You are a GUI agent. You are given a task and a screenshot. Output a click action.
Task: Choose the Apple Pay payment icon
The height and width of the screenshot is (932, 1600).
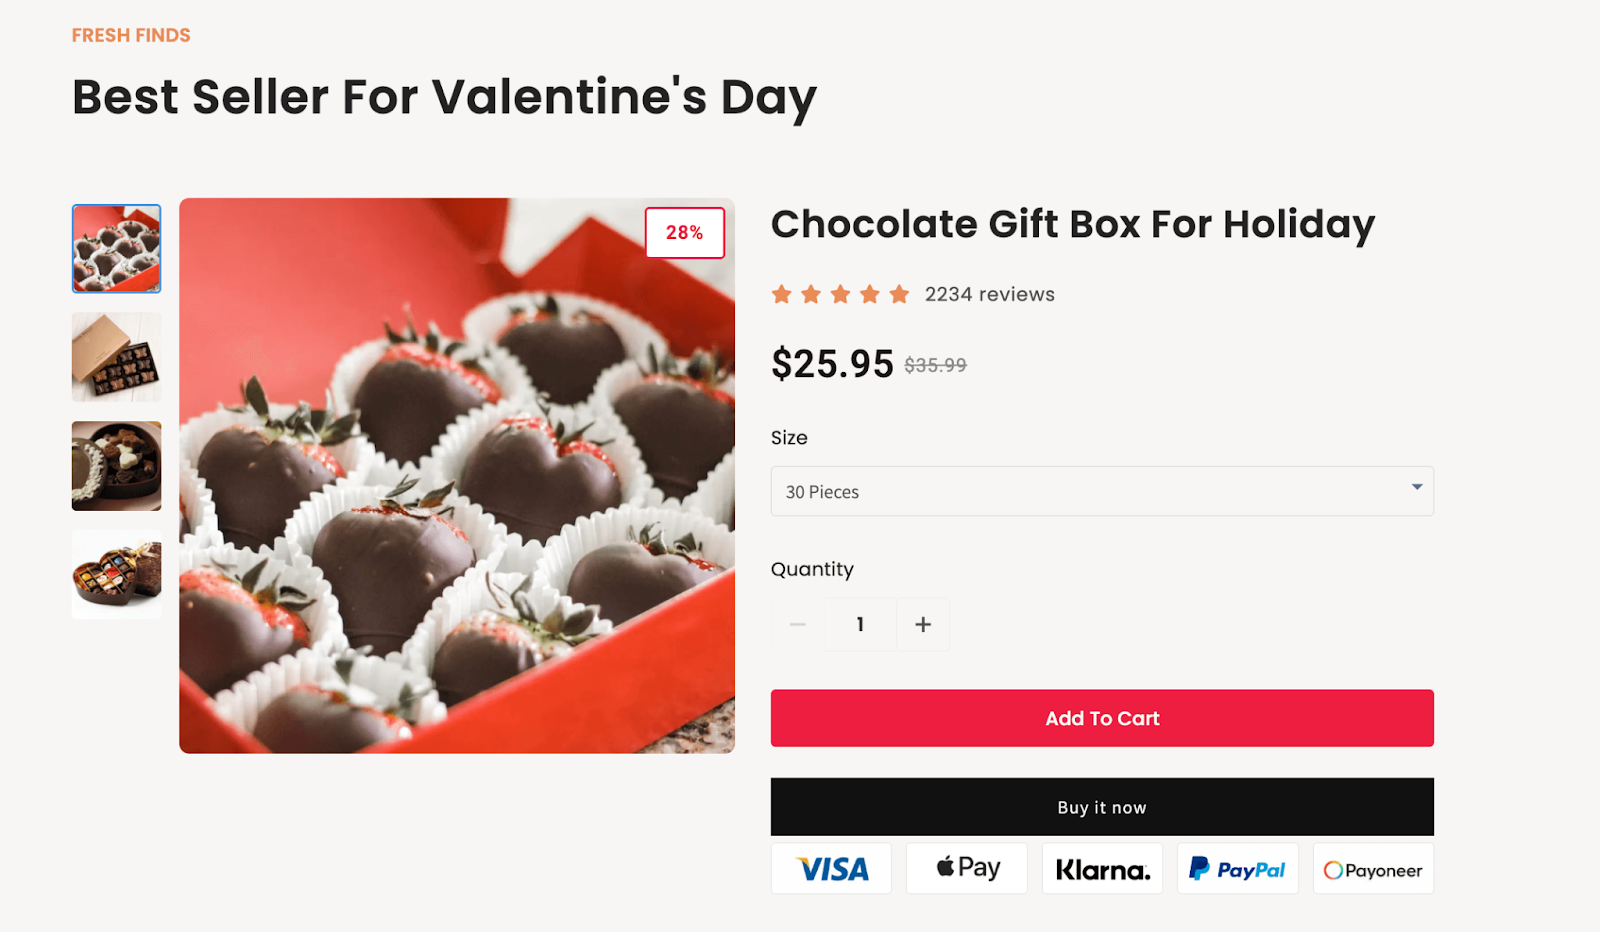pos(966,869)
